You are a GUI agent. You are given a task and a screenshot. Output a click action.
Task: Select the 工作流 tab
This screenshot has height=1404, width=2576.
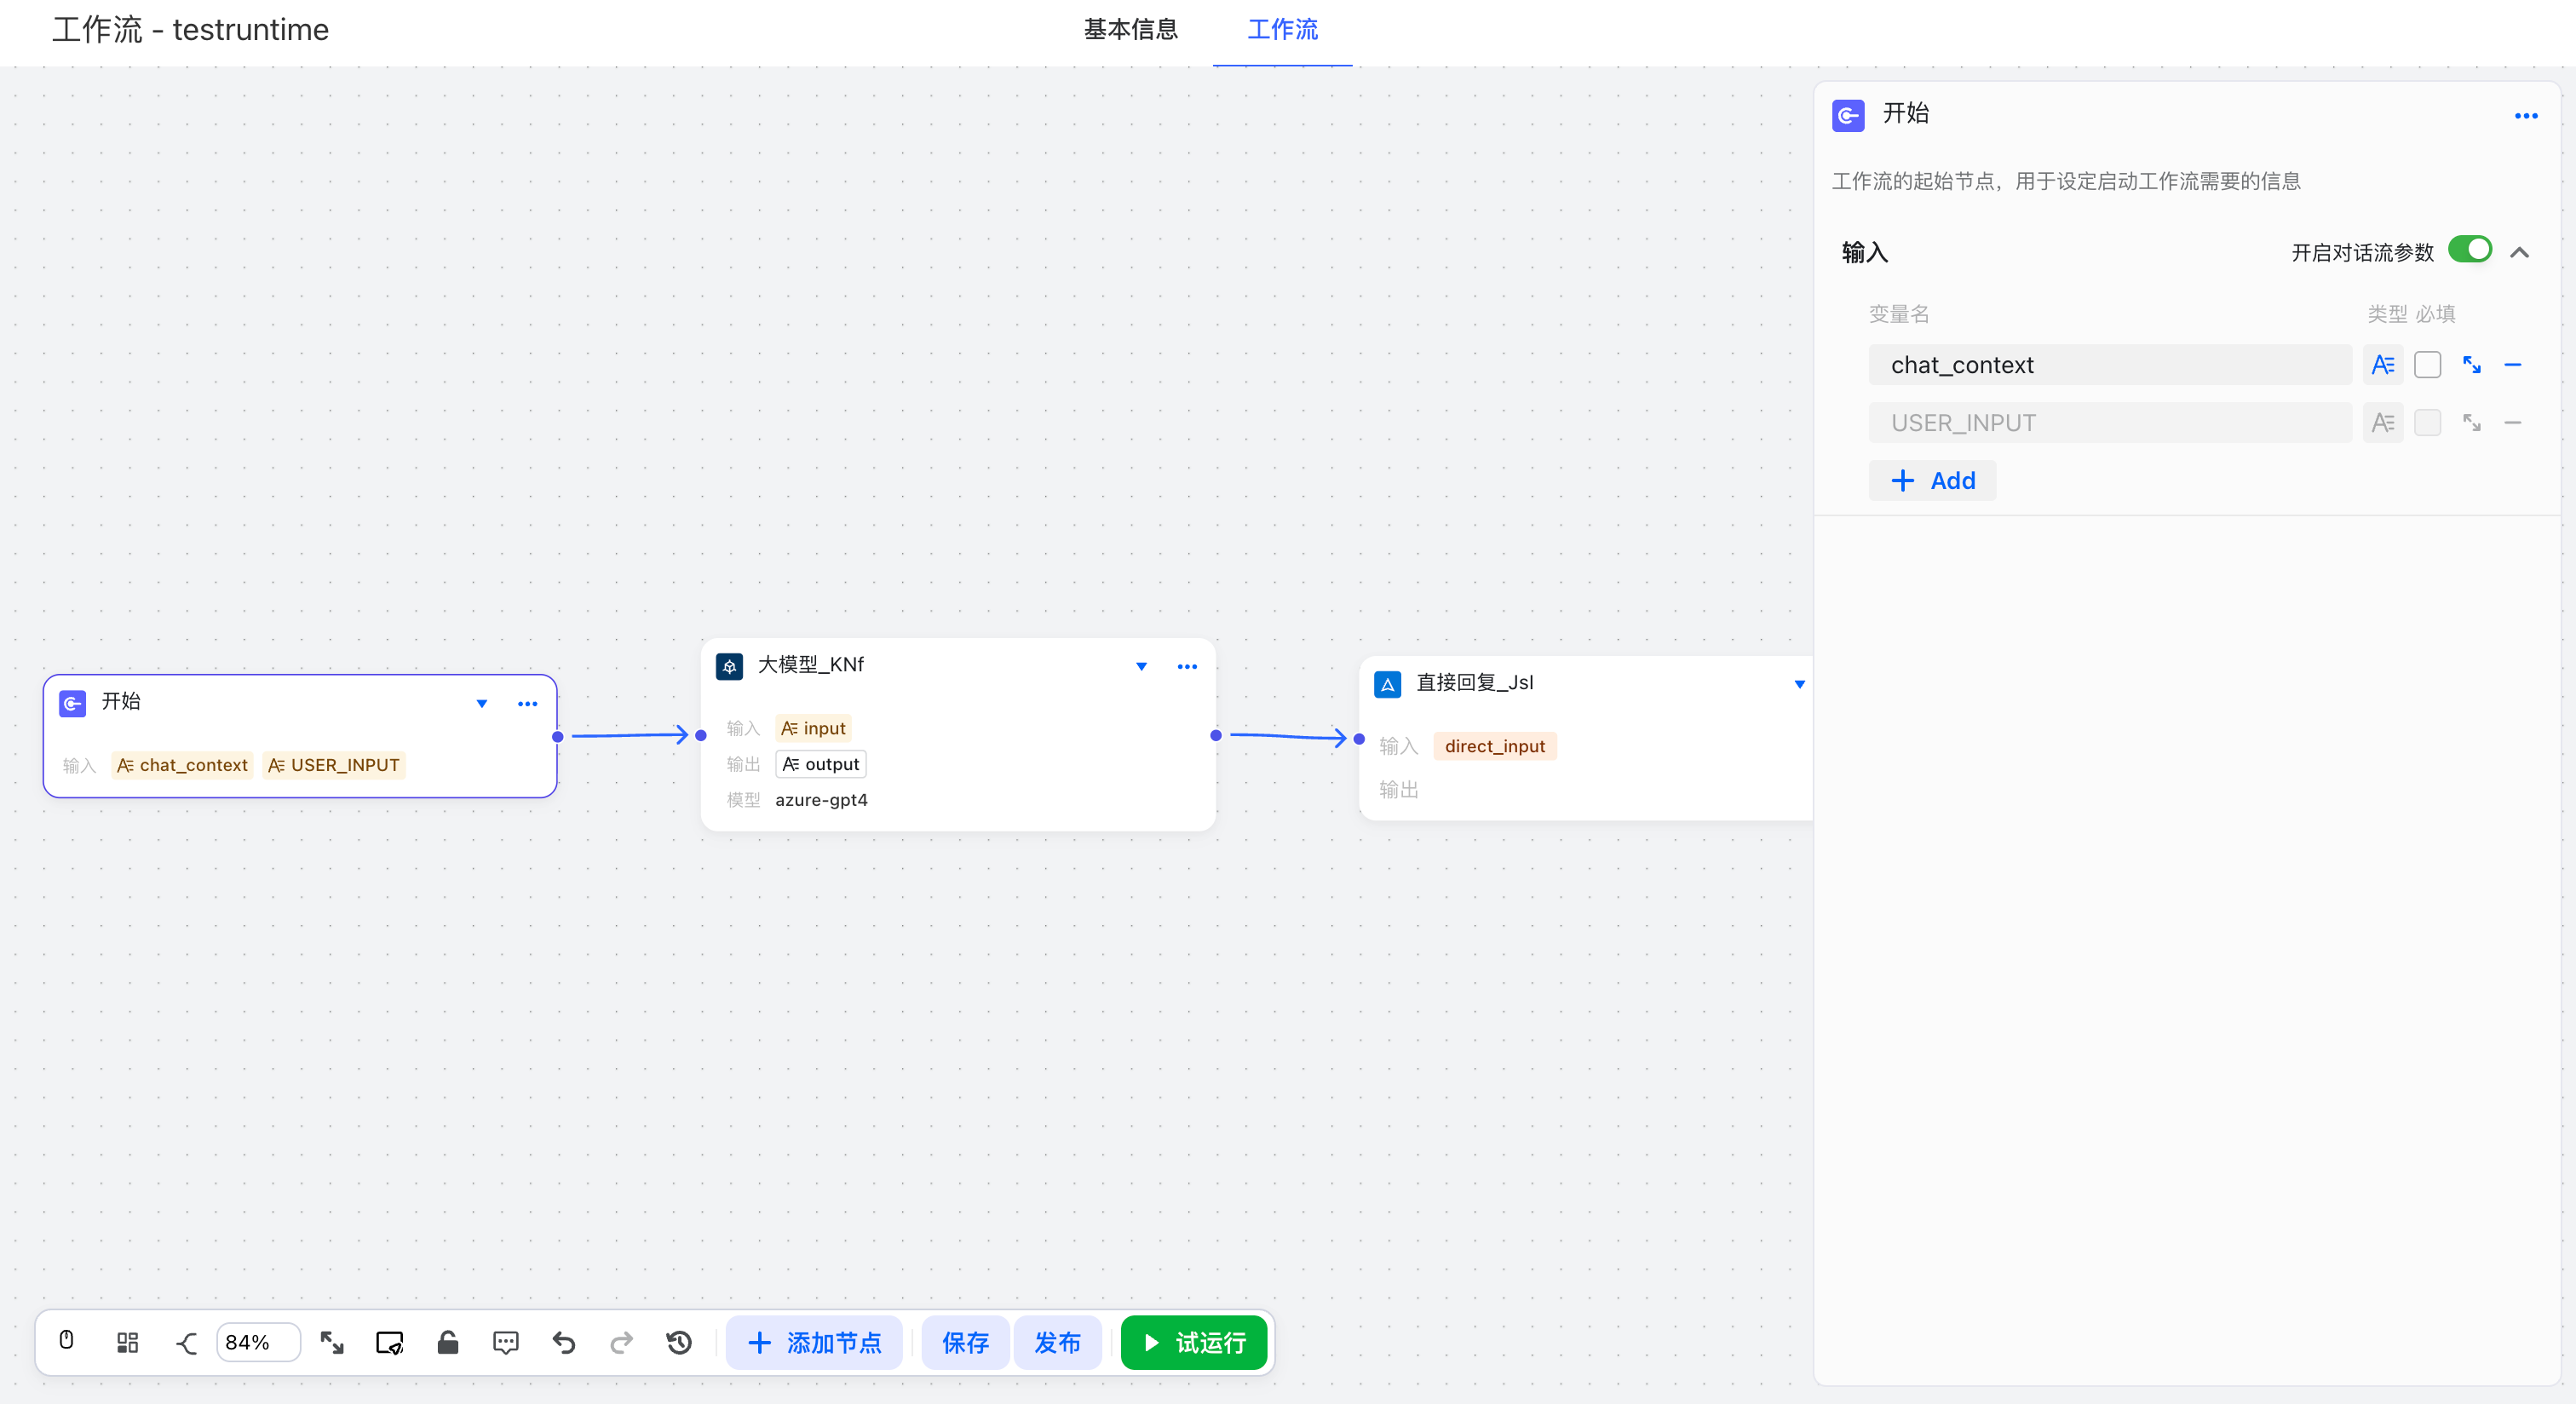click(1282, 30)
